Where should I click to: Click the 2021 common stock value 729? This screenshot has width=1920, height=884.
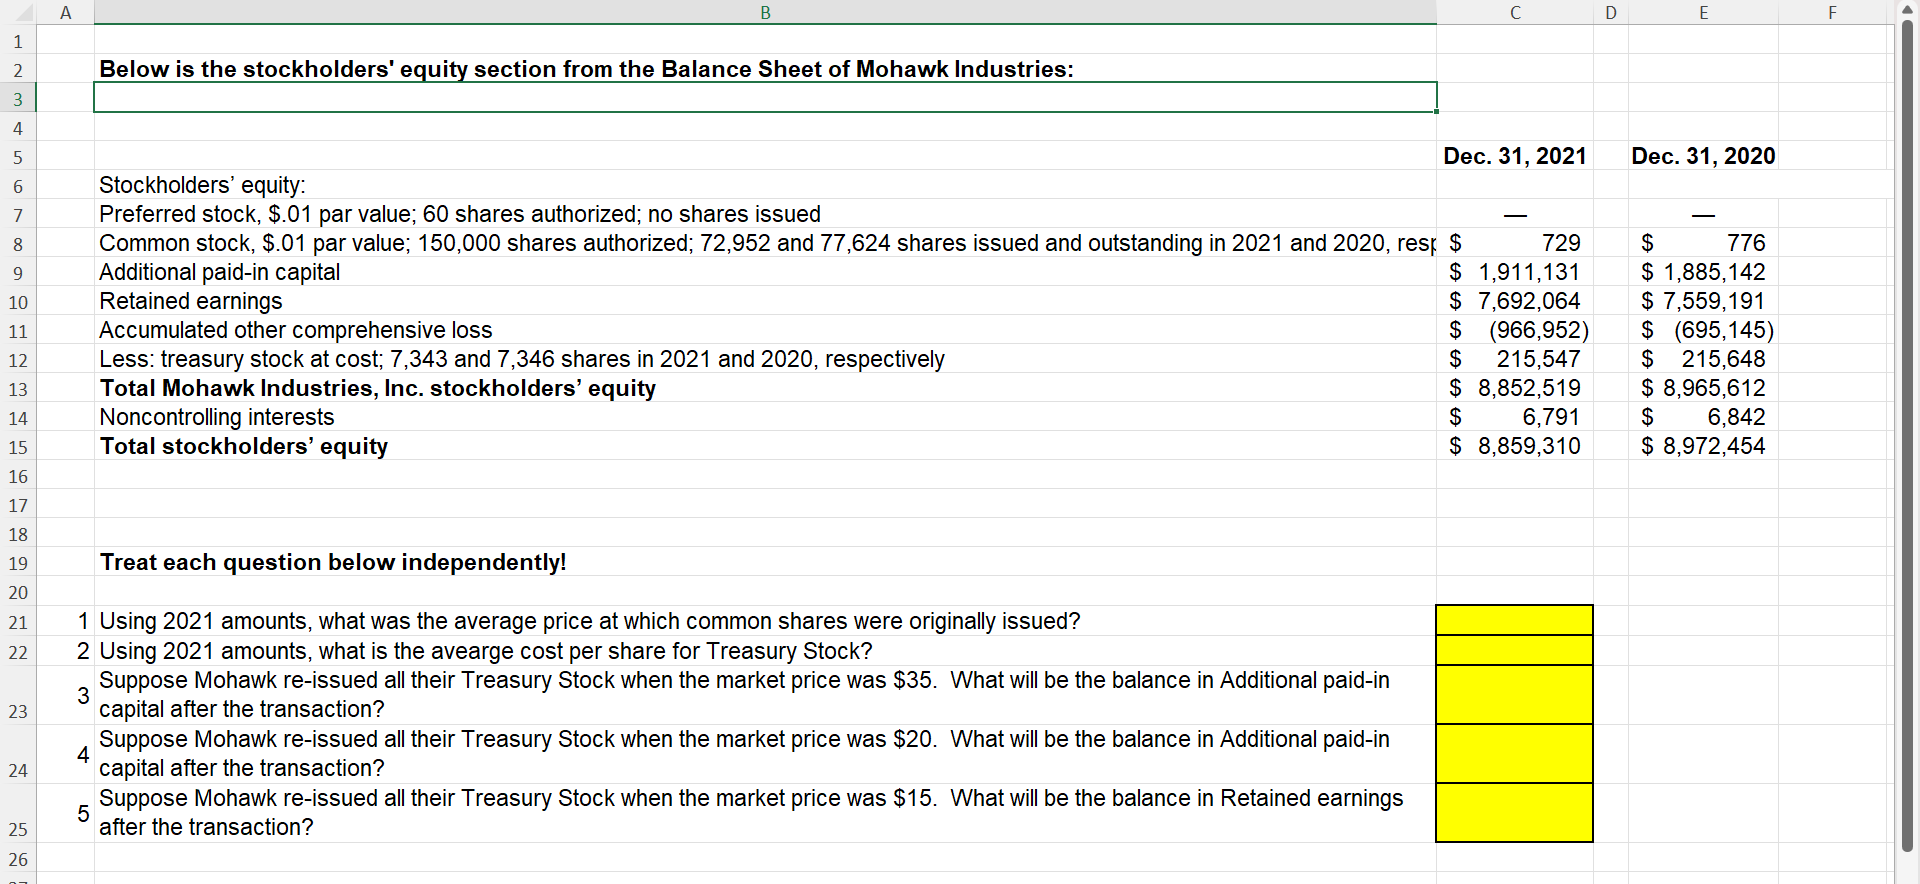tap(1561, 243)
